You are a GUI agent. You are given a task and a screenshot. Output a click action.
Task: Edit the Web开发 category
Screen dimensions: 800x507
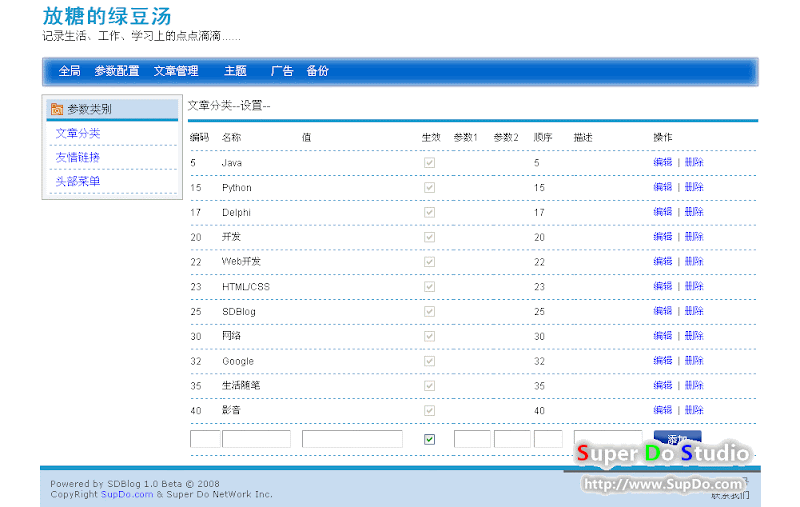pyautogui.click(x=663, y=262)
